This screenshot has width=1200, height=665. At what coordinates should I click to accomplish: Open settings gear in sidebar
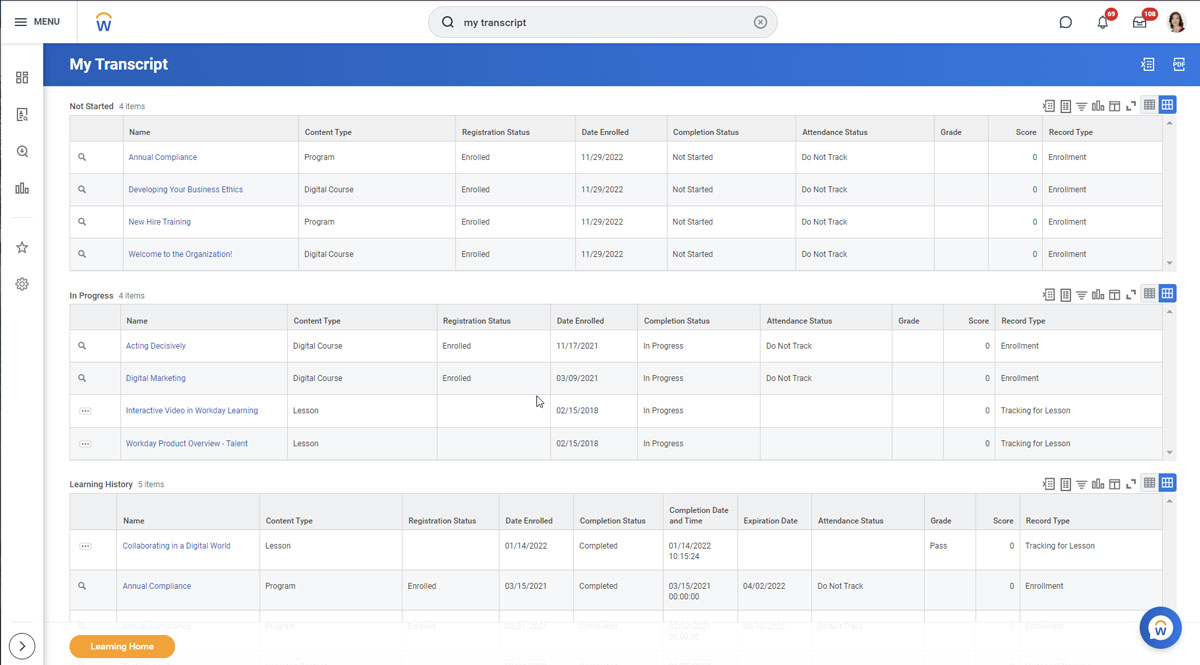point(22,284)
